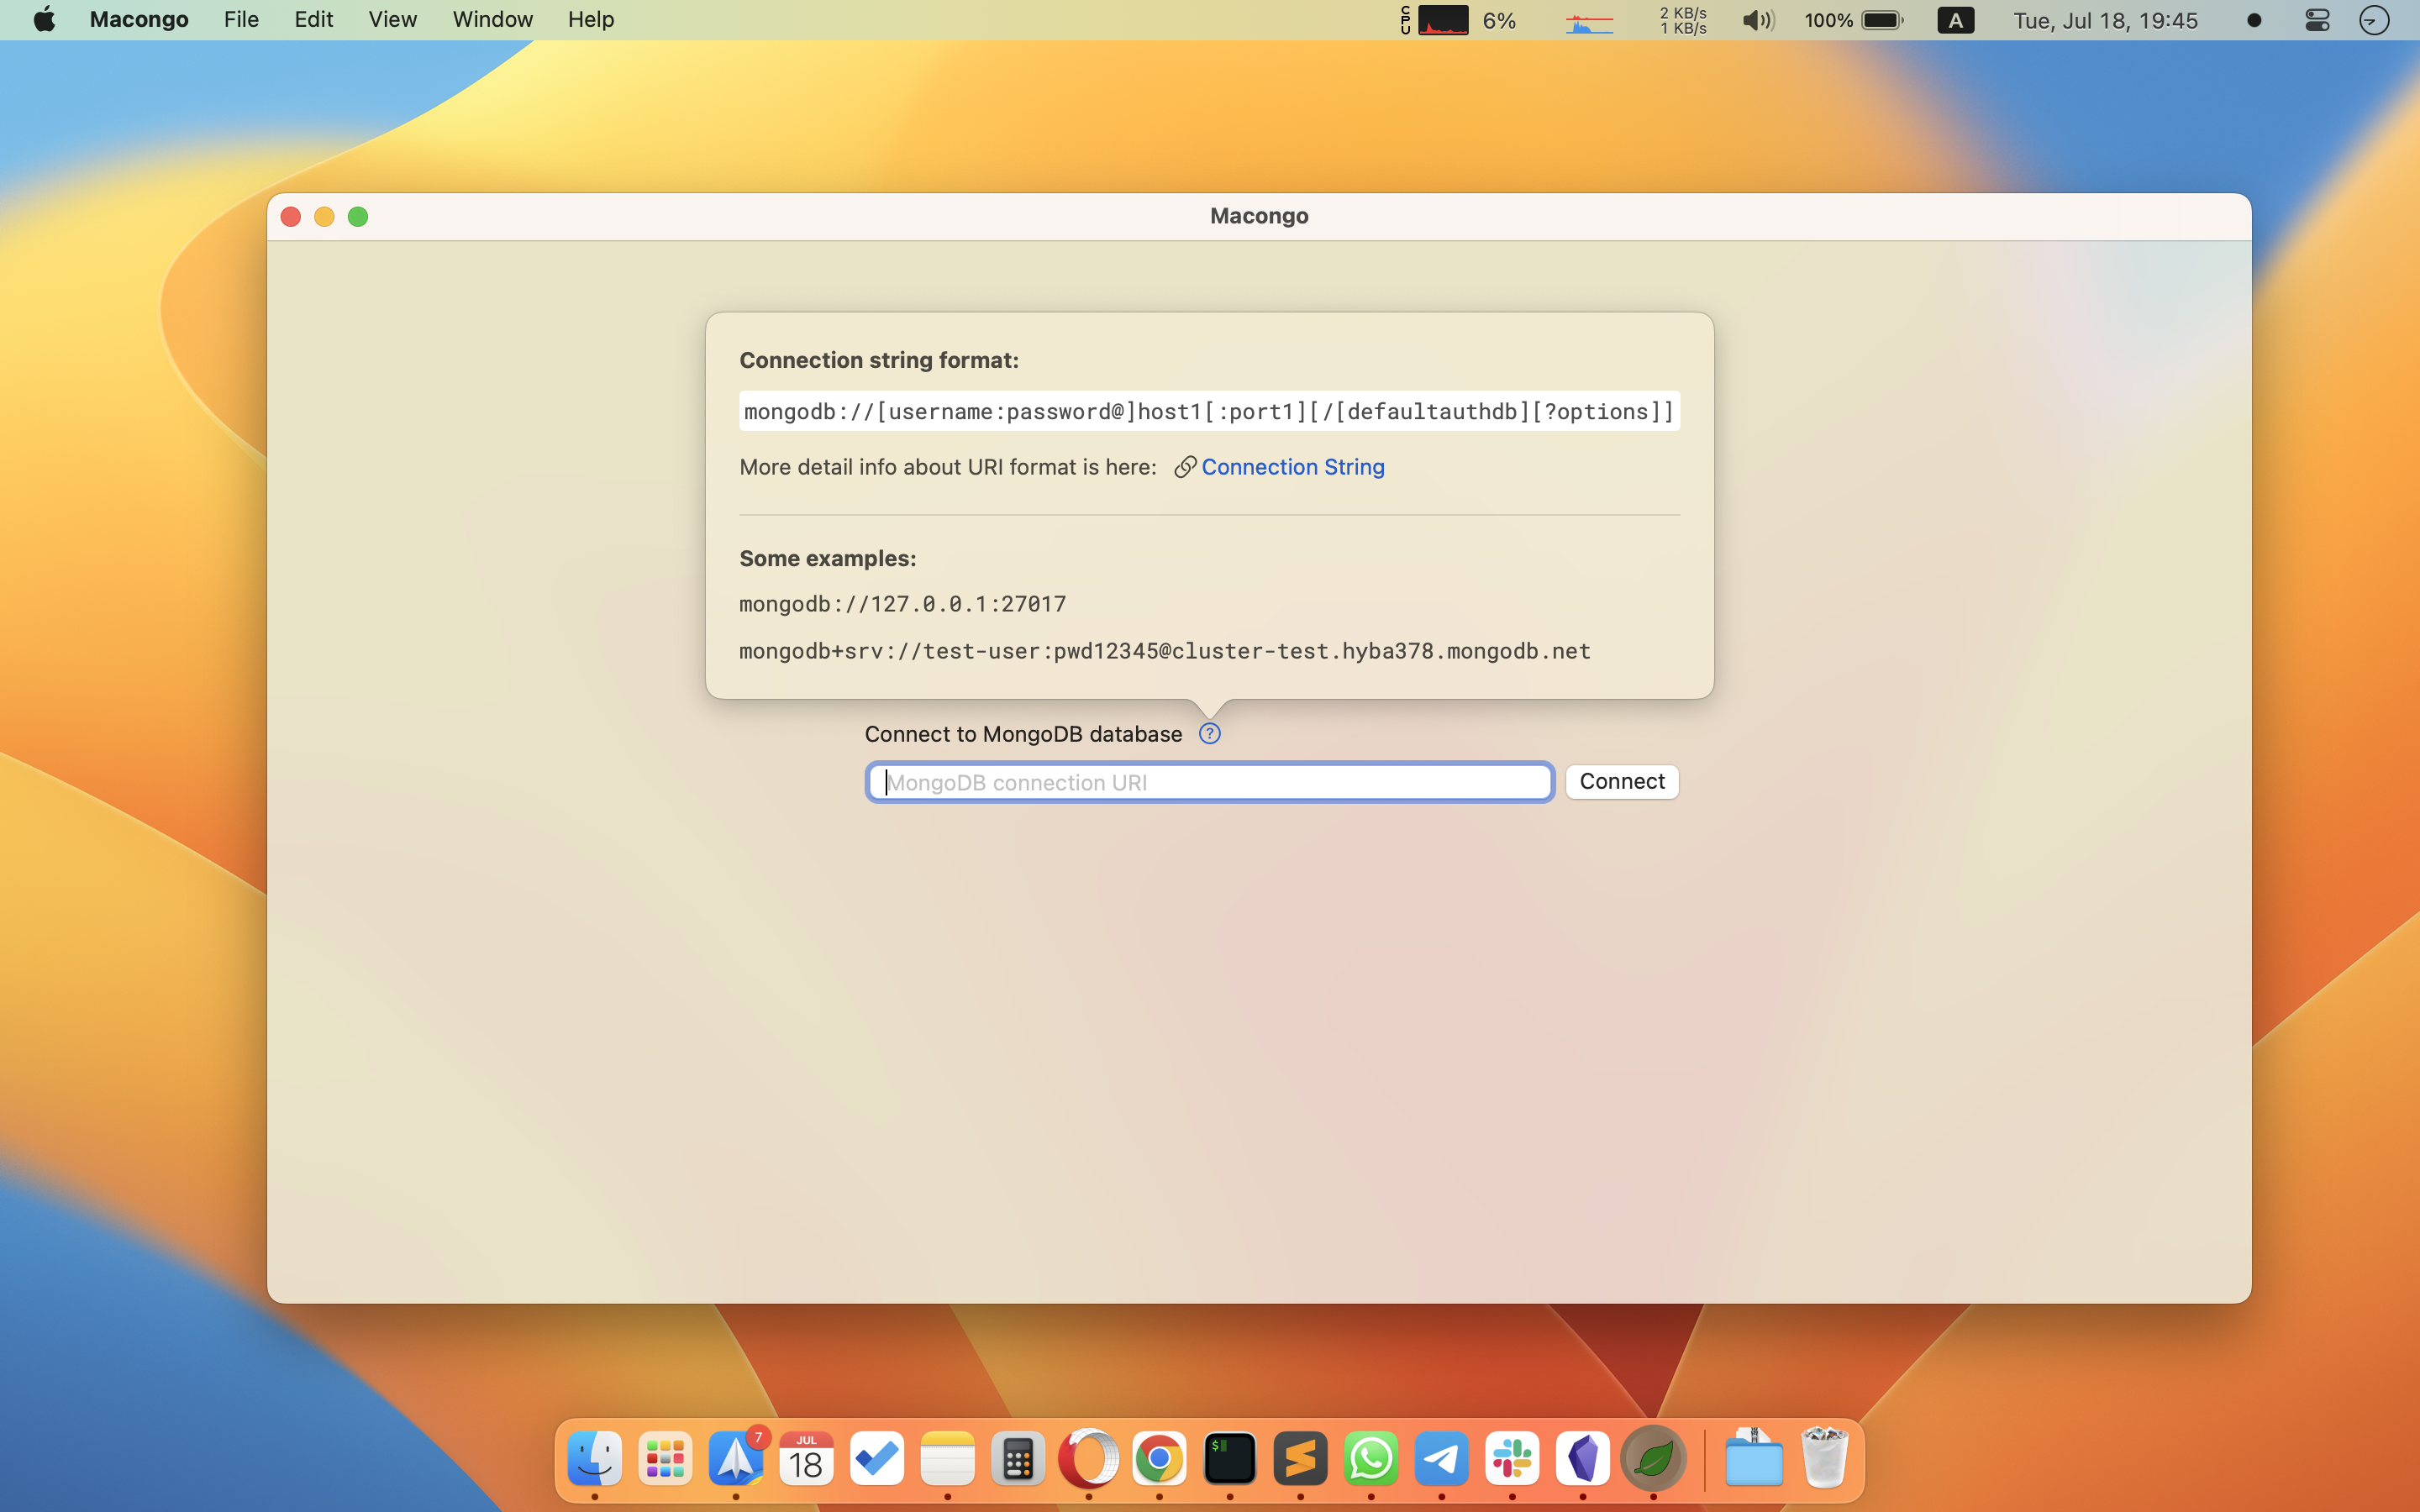The width and height of the screenshot is (2420, 1512).
Task: Open Sublime Text from the Dock
Action: pos(1300,1459)
